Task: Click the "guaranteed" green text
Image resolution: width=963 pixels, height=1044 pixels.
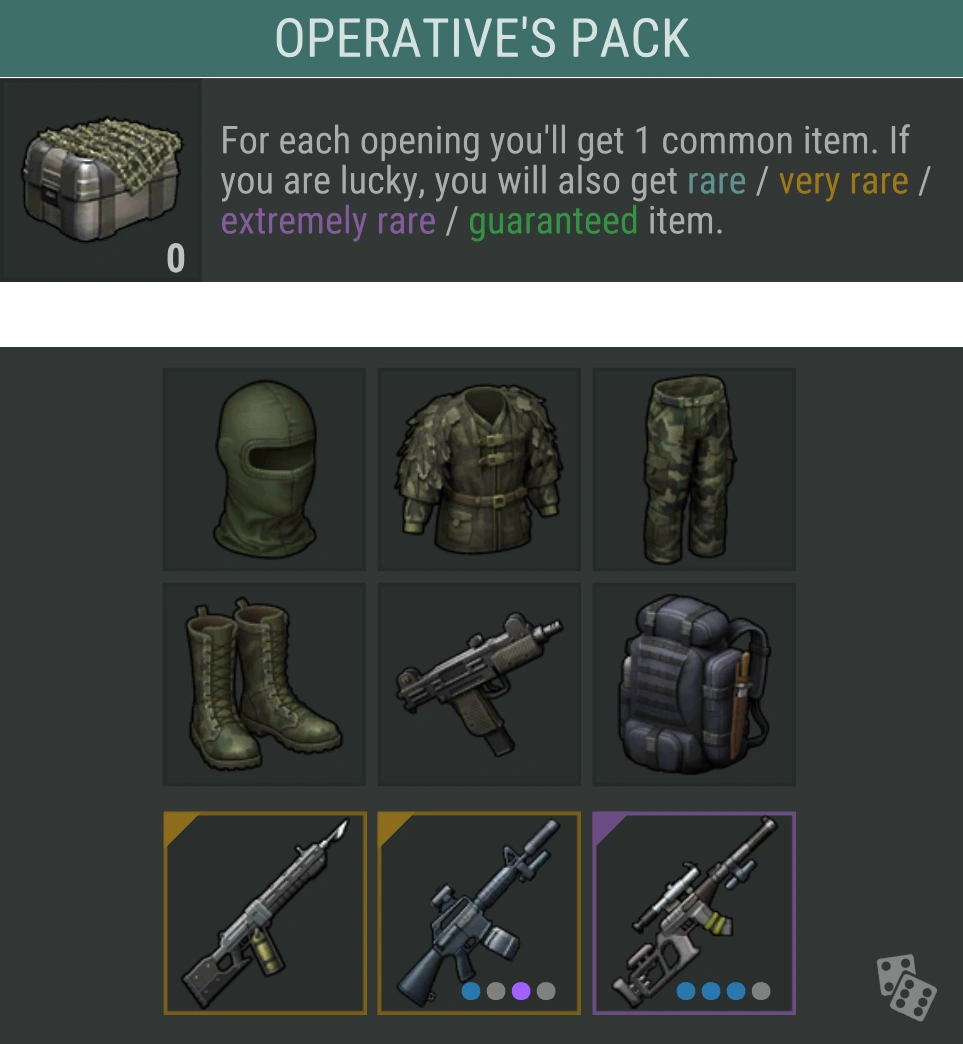Action: pyautogui.click(x=553, y=221)
